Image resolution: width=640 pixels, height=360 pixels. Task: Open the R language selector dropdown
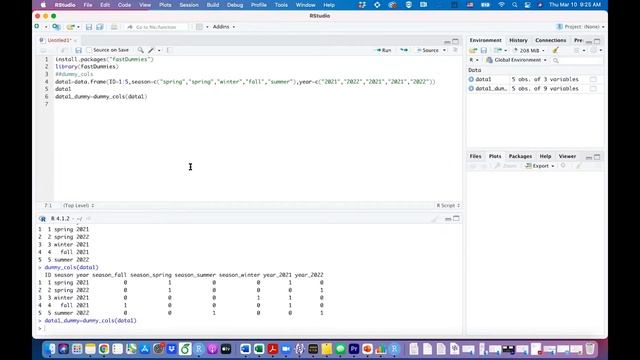(473, 60)
